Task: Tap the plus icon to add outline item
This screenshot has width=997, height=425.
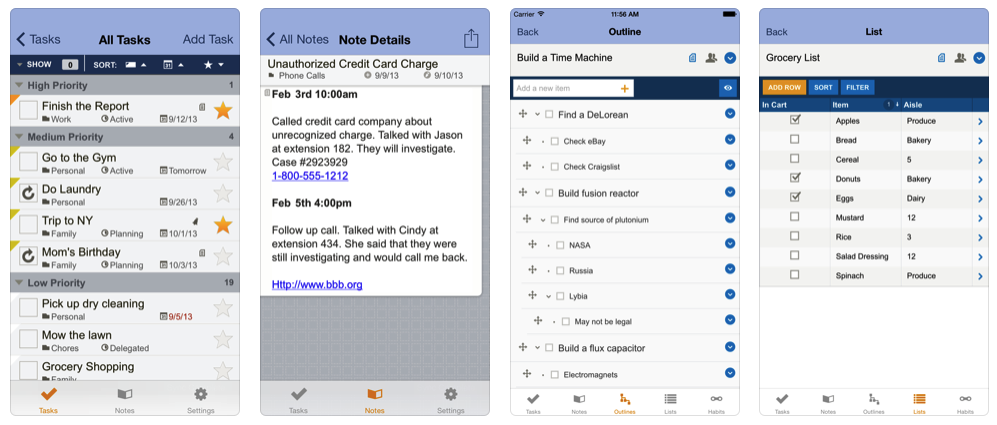Action: [x=624, y=88]
